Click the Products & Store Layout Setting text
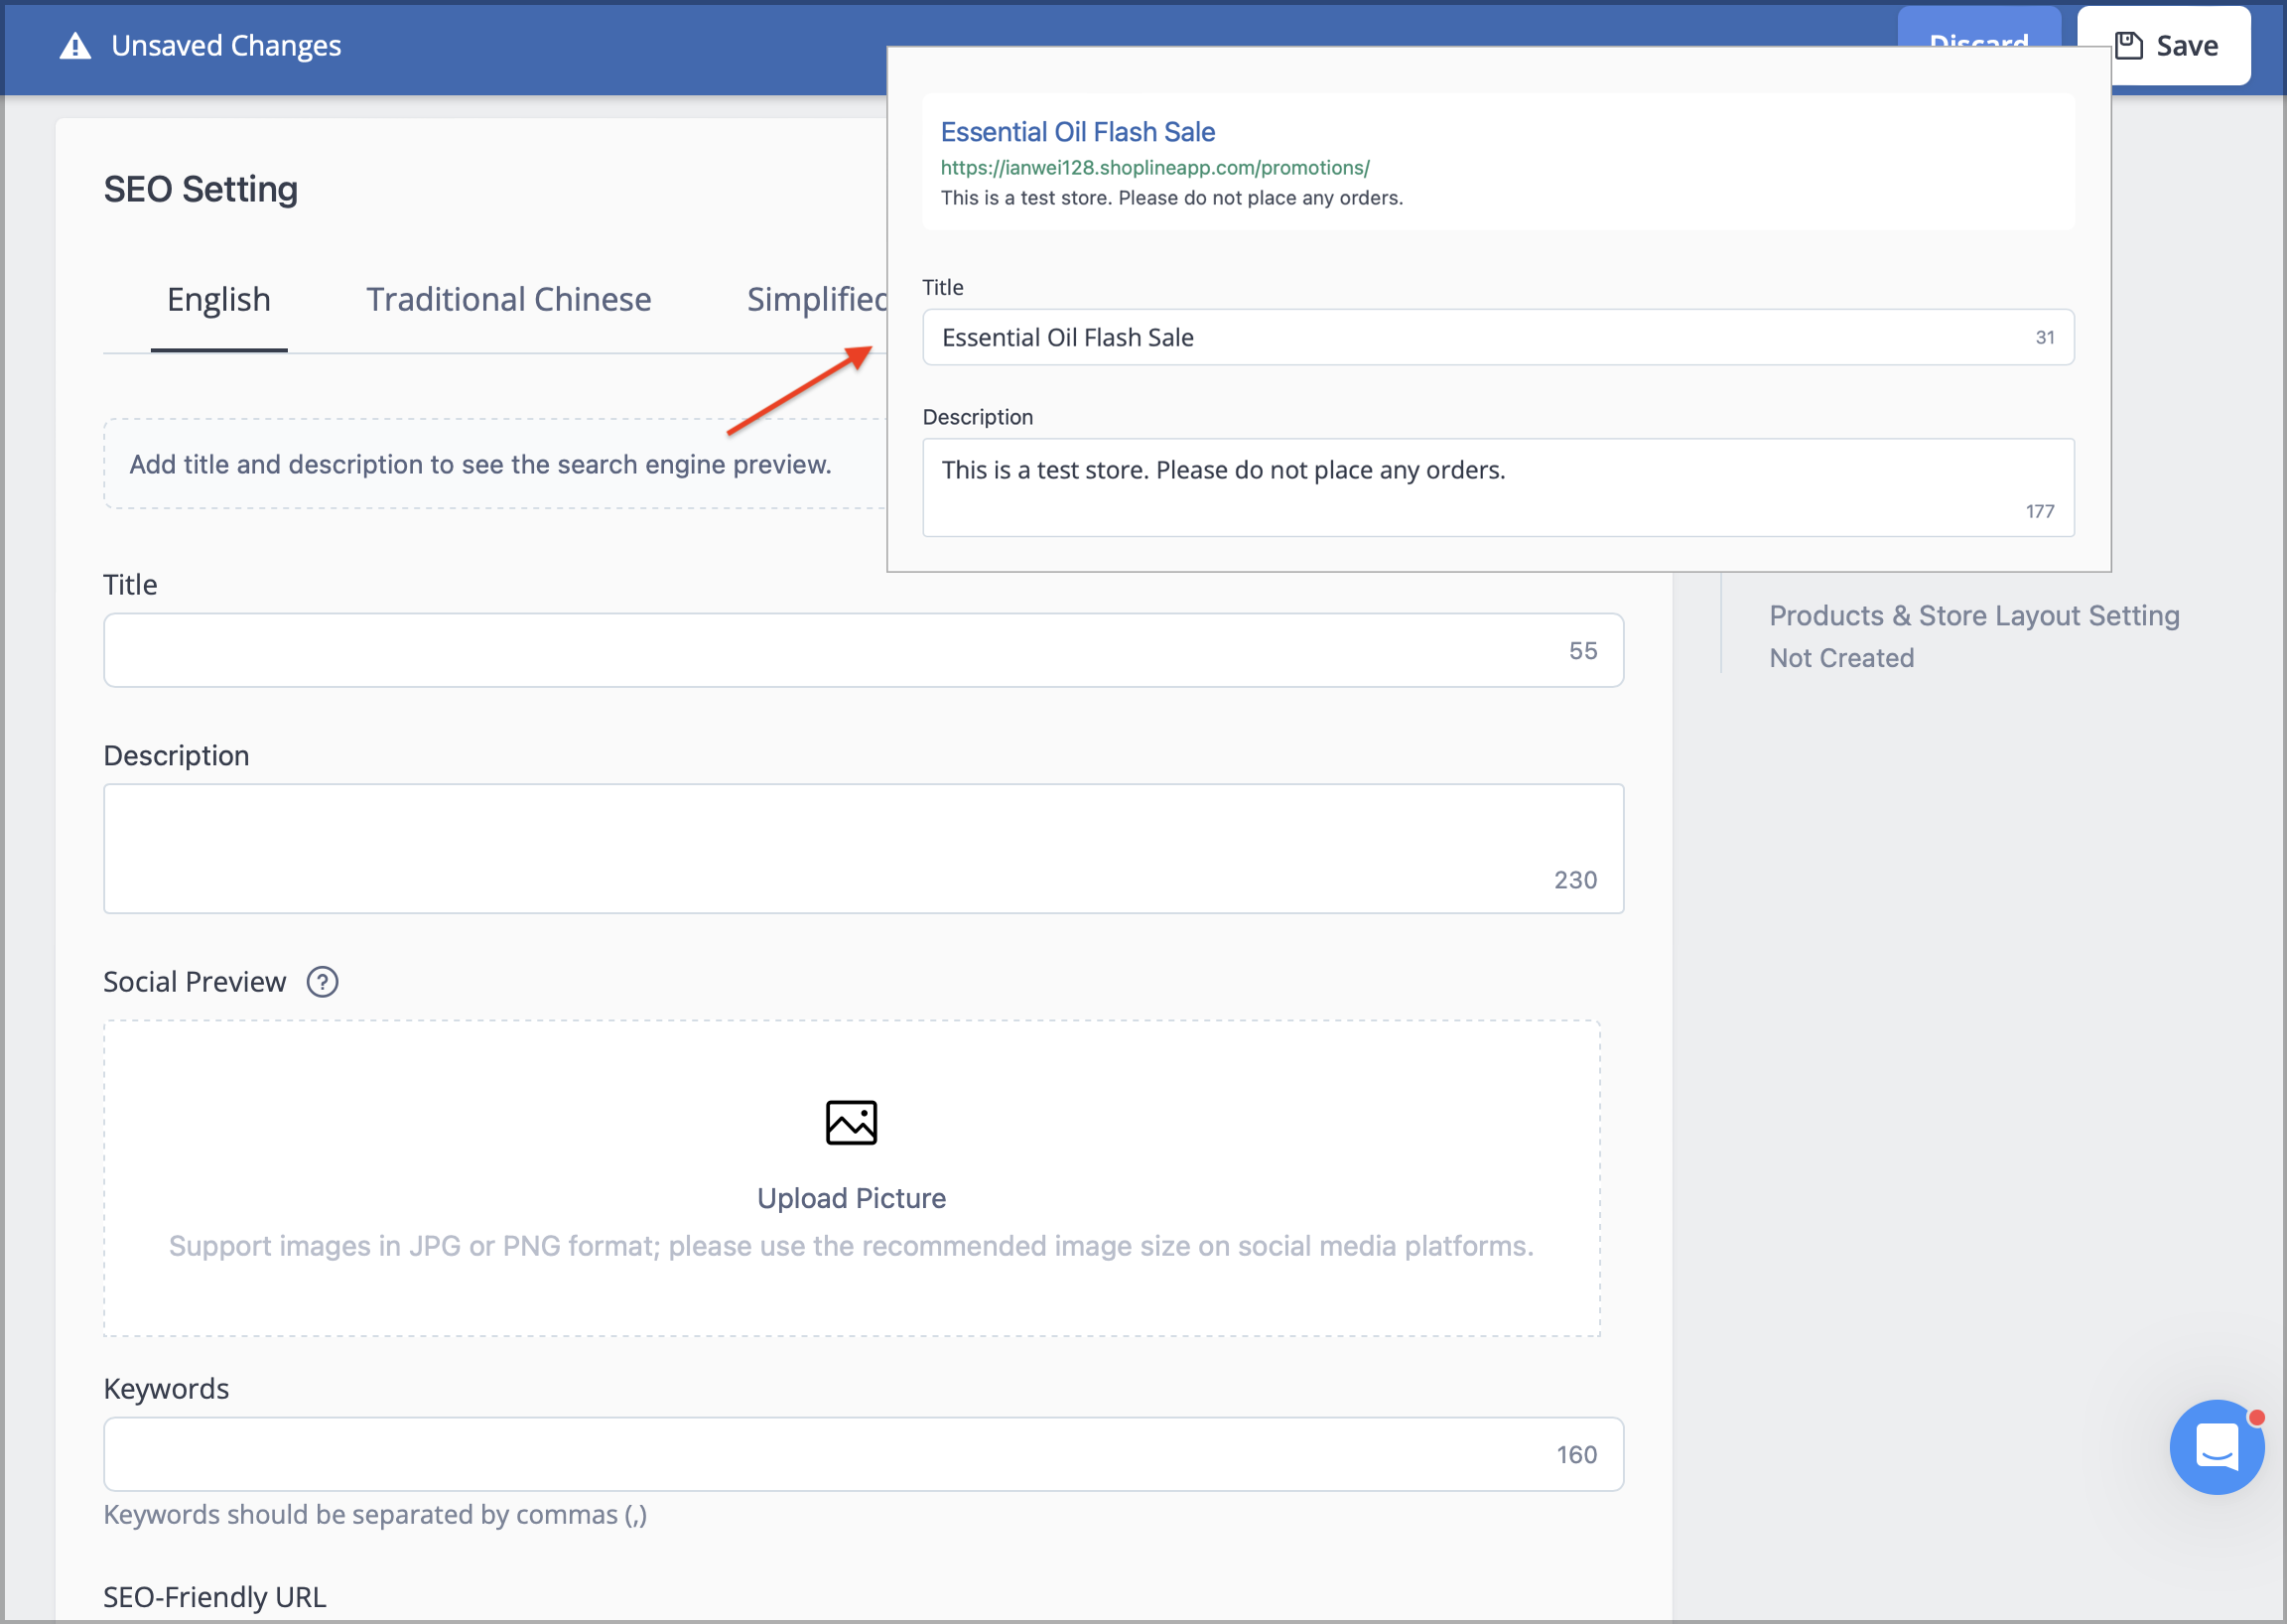2287x1624 pixels. coord(1974,615)
